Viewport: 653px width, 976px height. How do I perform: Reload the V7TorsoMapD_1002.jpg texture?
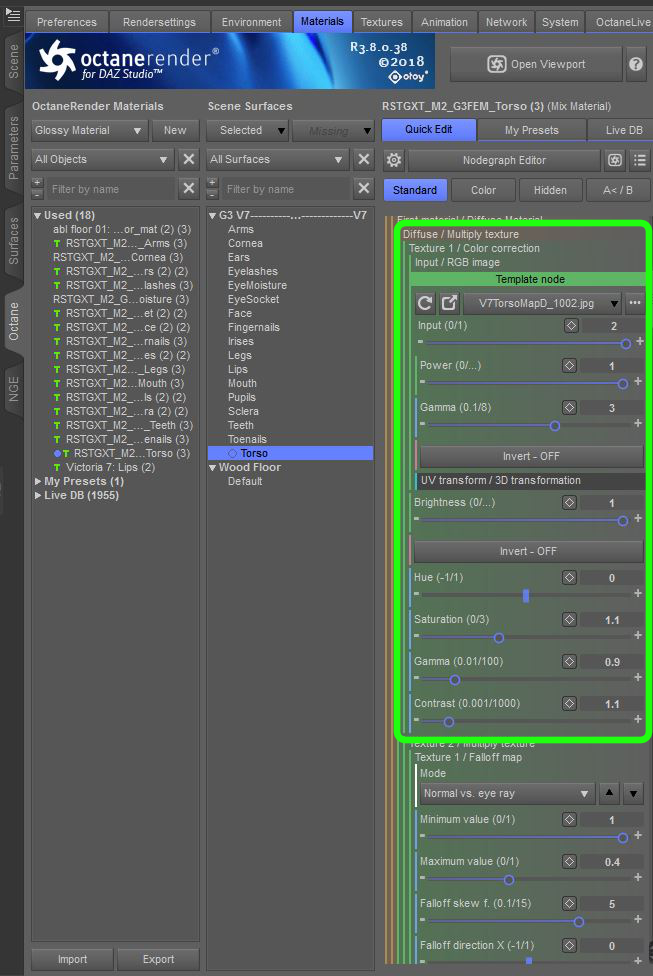425,303
